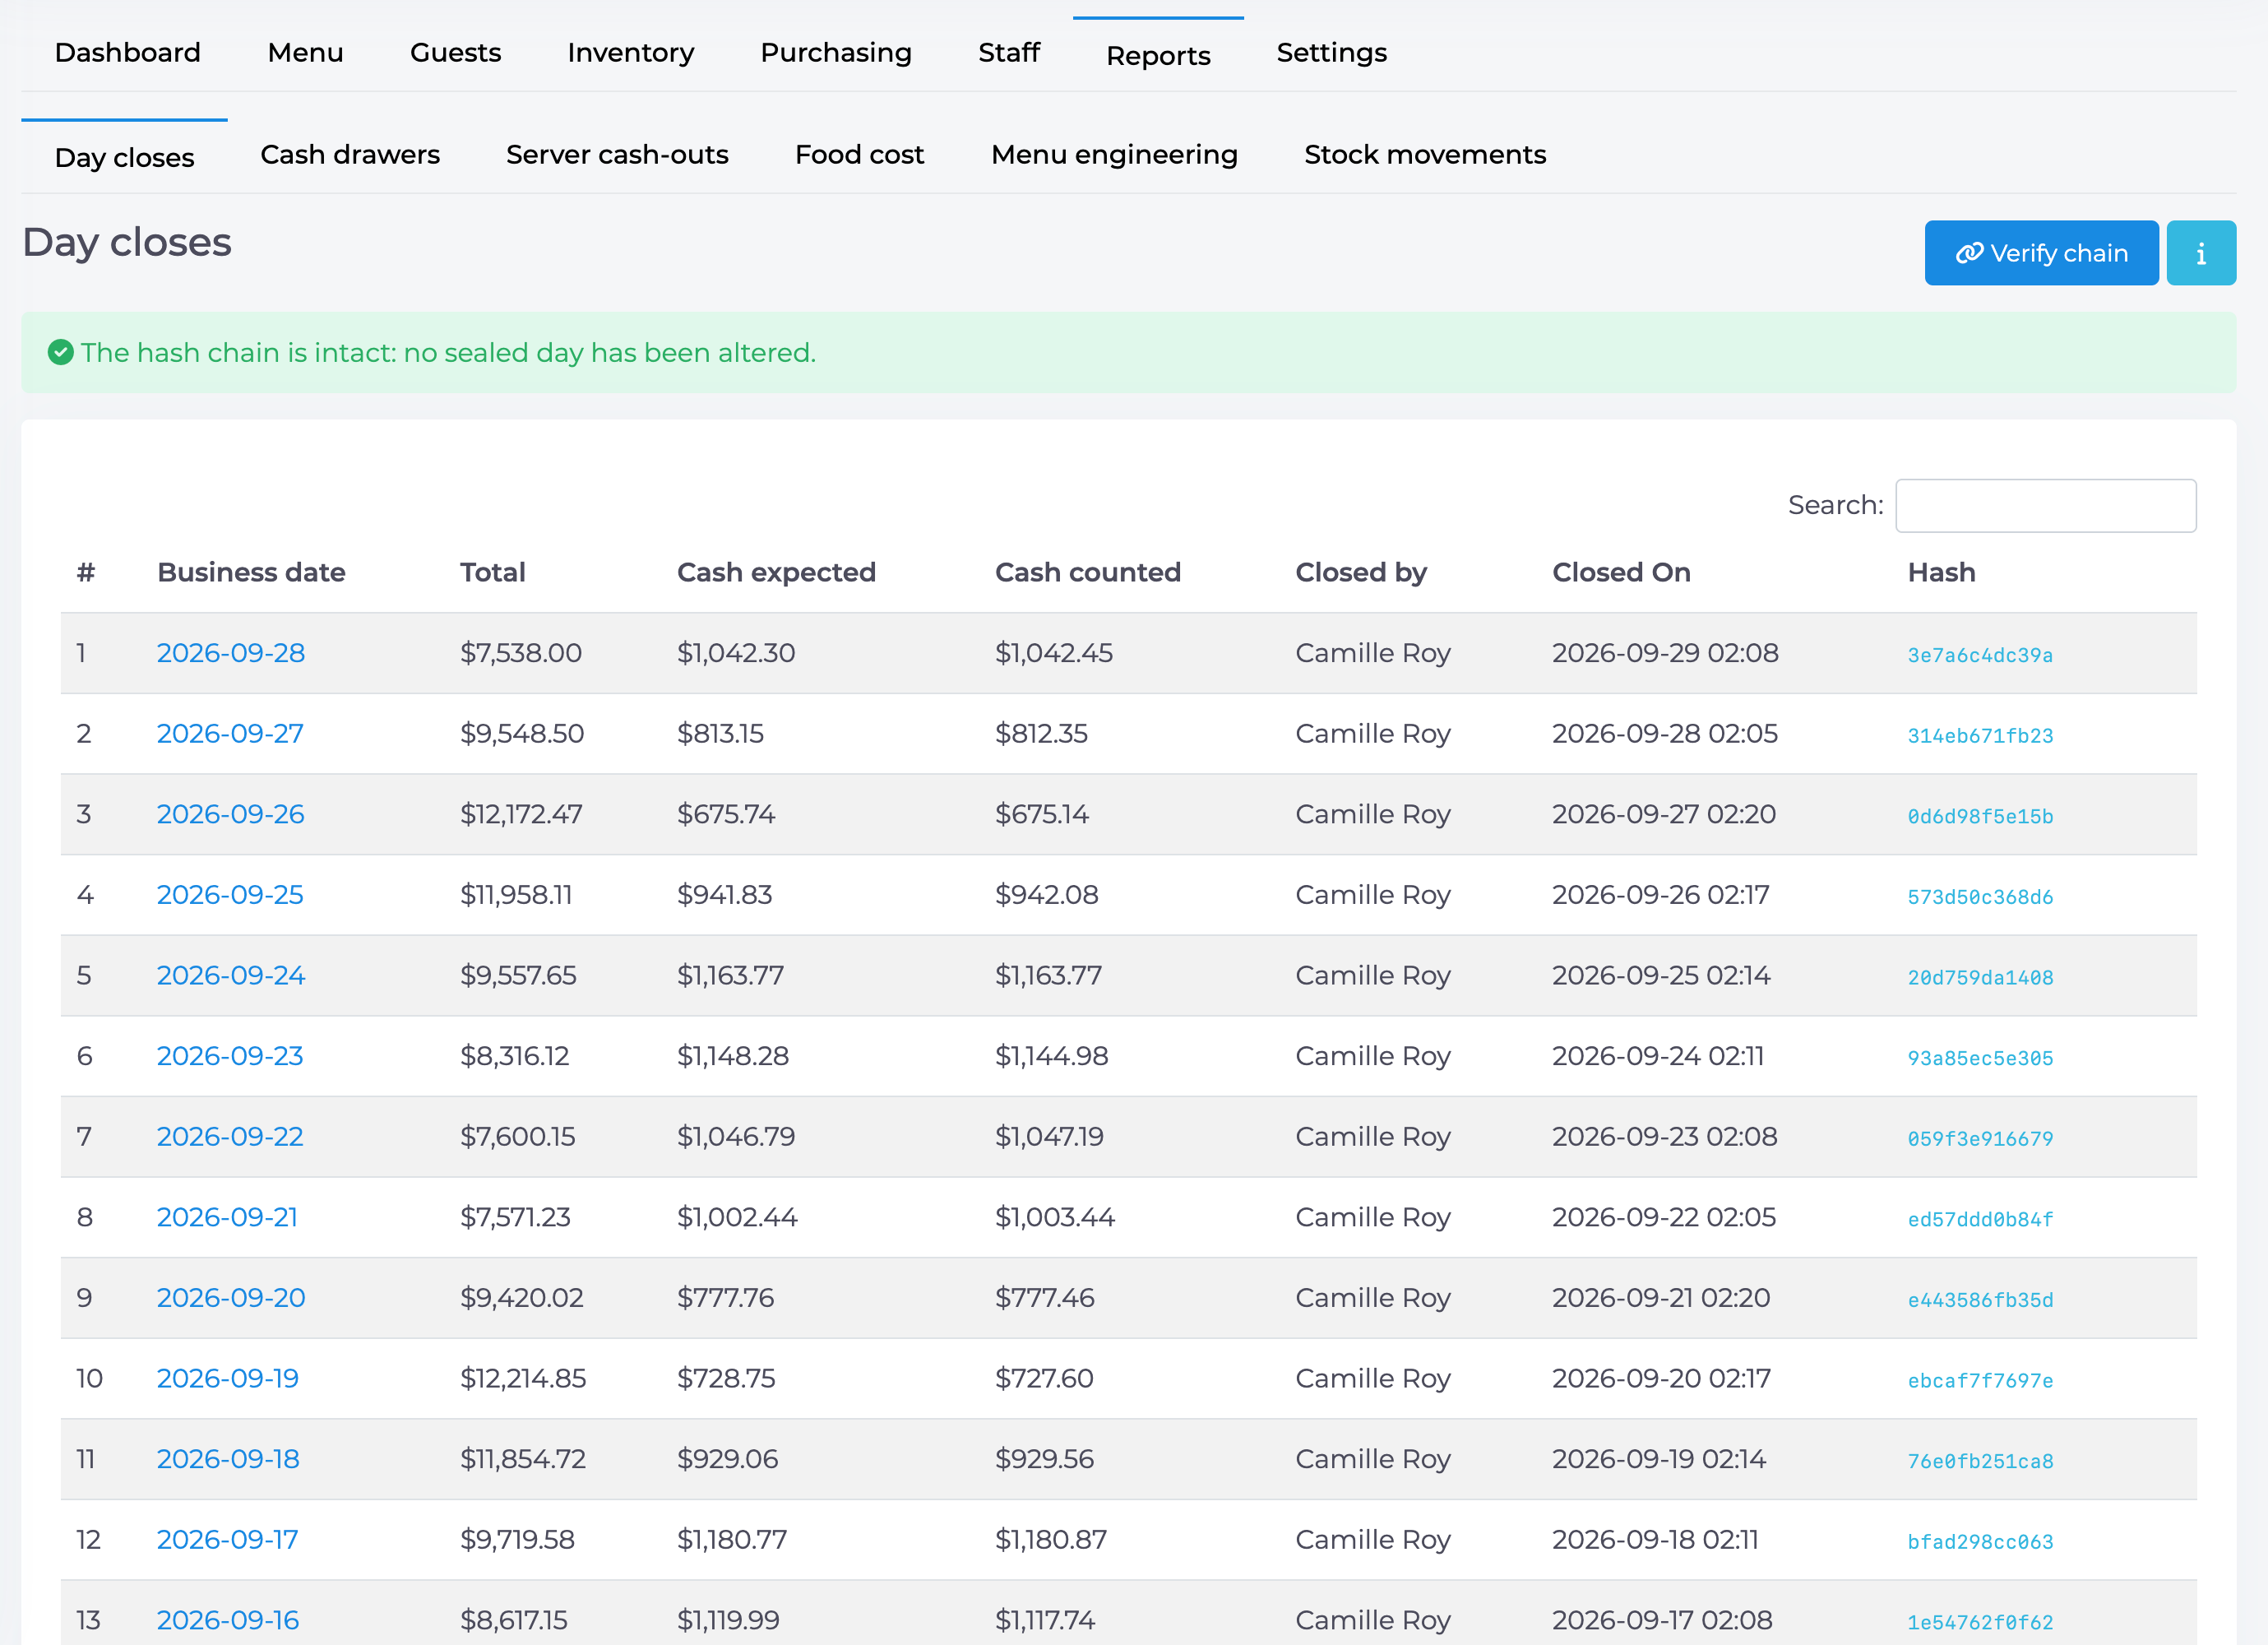
Task: Sort by Business date column header
Action: 251,573
